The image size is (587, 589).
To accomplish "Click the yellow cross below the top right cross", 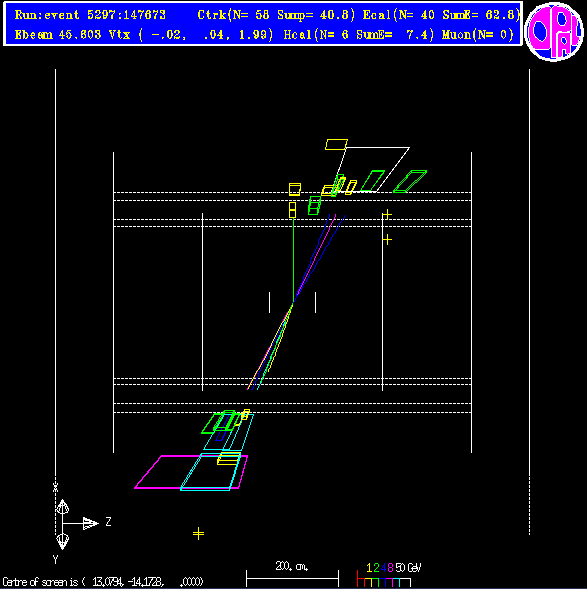I will point(387,239).
